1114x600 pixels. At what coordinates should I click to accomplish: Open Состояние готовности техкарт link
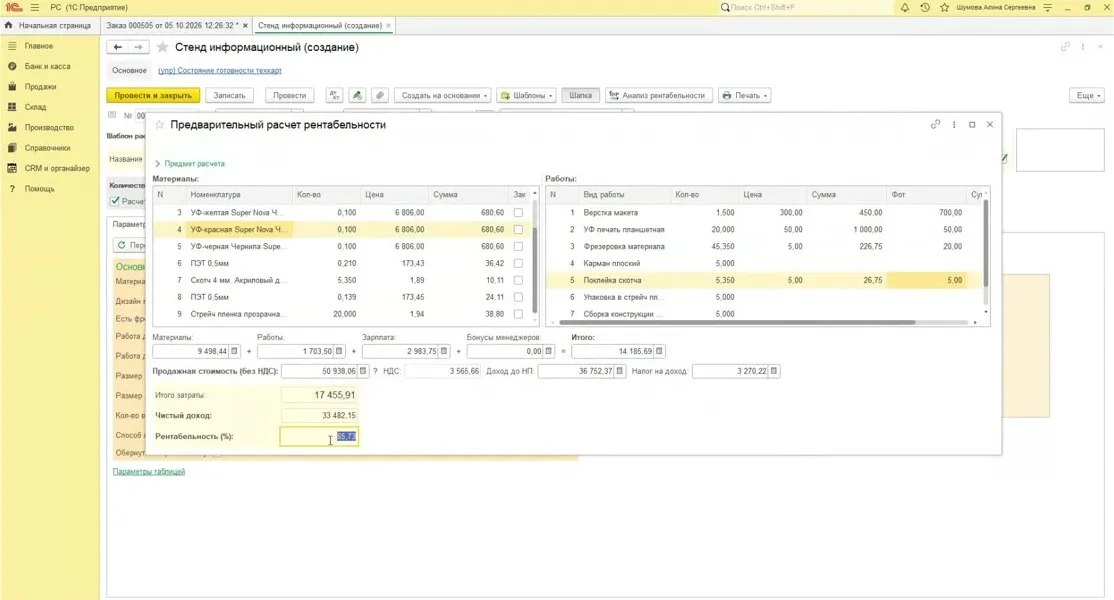220,70
